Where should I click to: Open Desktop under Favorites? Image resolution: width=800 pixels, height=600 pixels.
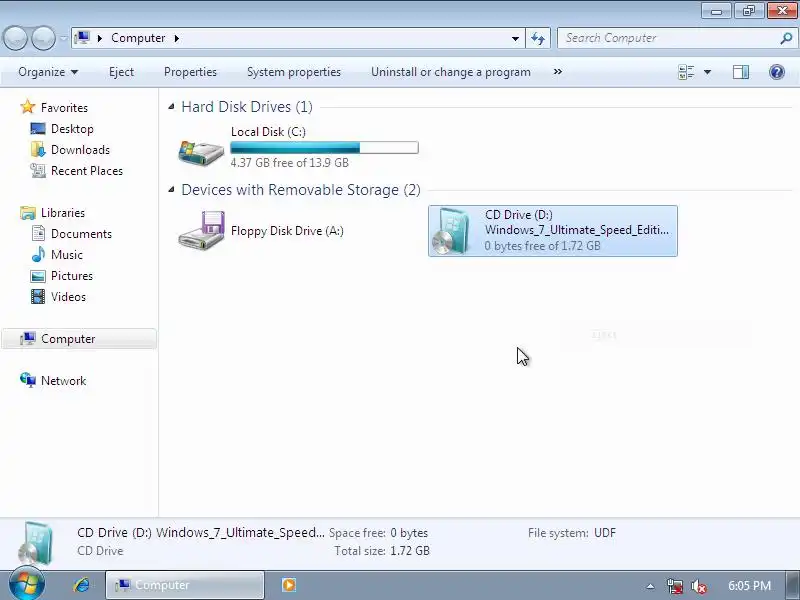(72, 129)
